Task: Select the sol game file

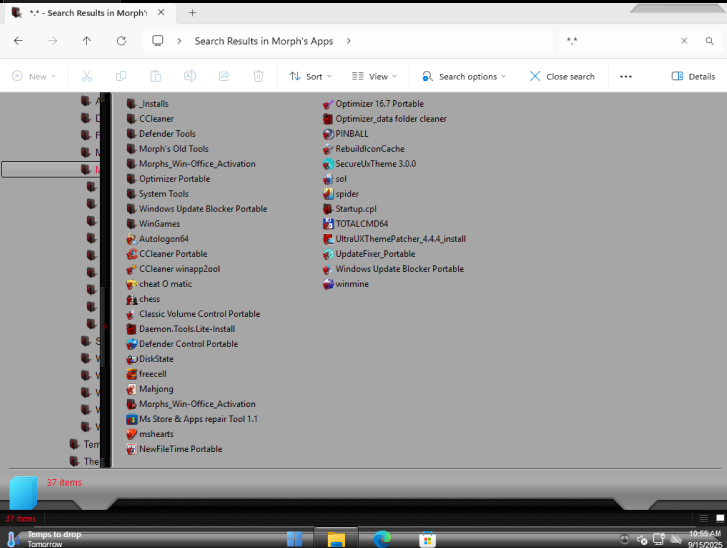Action: pyautogui.click(x=335, y=179)
